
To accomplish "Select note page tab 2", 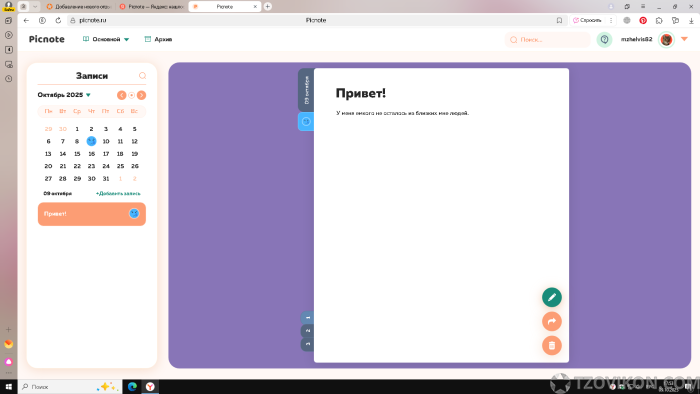I will [x=307, y=331].
